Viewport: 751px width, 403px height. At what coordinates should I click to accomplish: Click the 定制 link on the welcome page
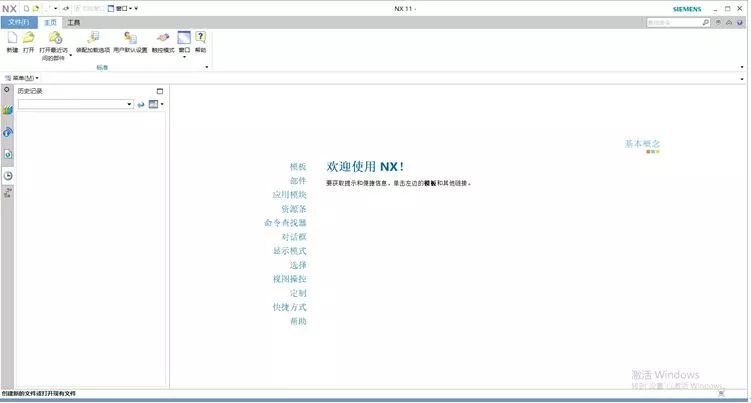pos(298,293)
